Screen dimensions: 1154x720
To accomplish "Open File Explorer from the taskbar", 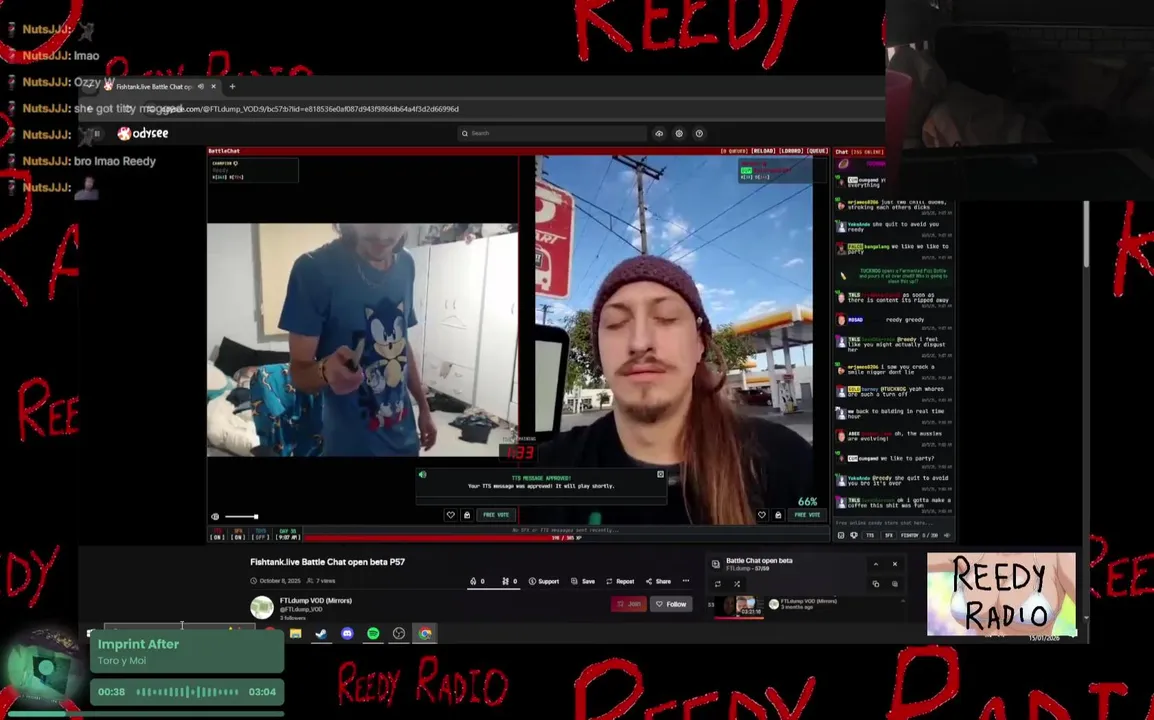I will click(296, 633).
